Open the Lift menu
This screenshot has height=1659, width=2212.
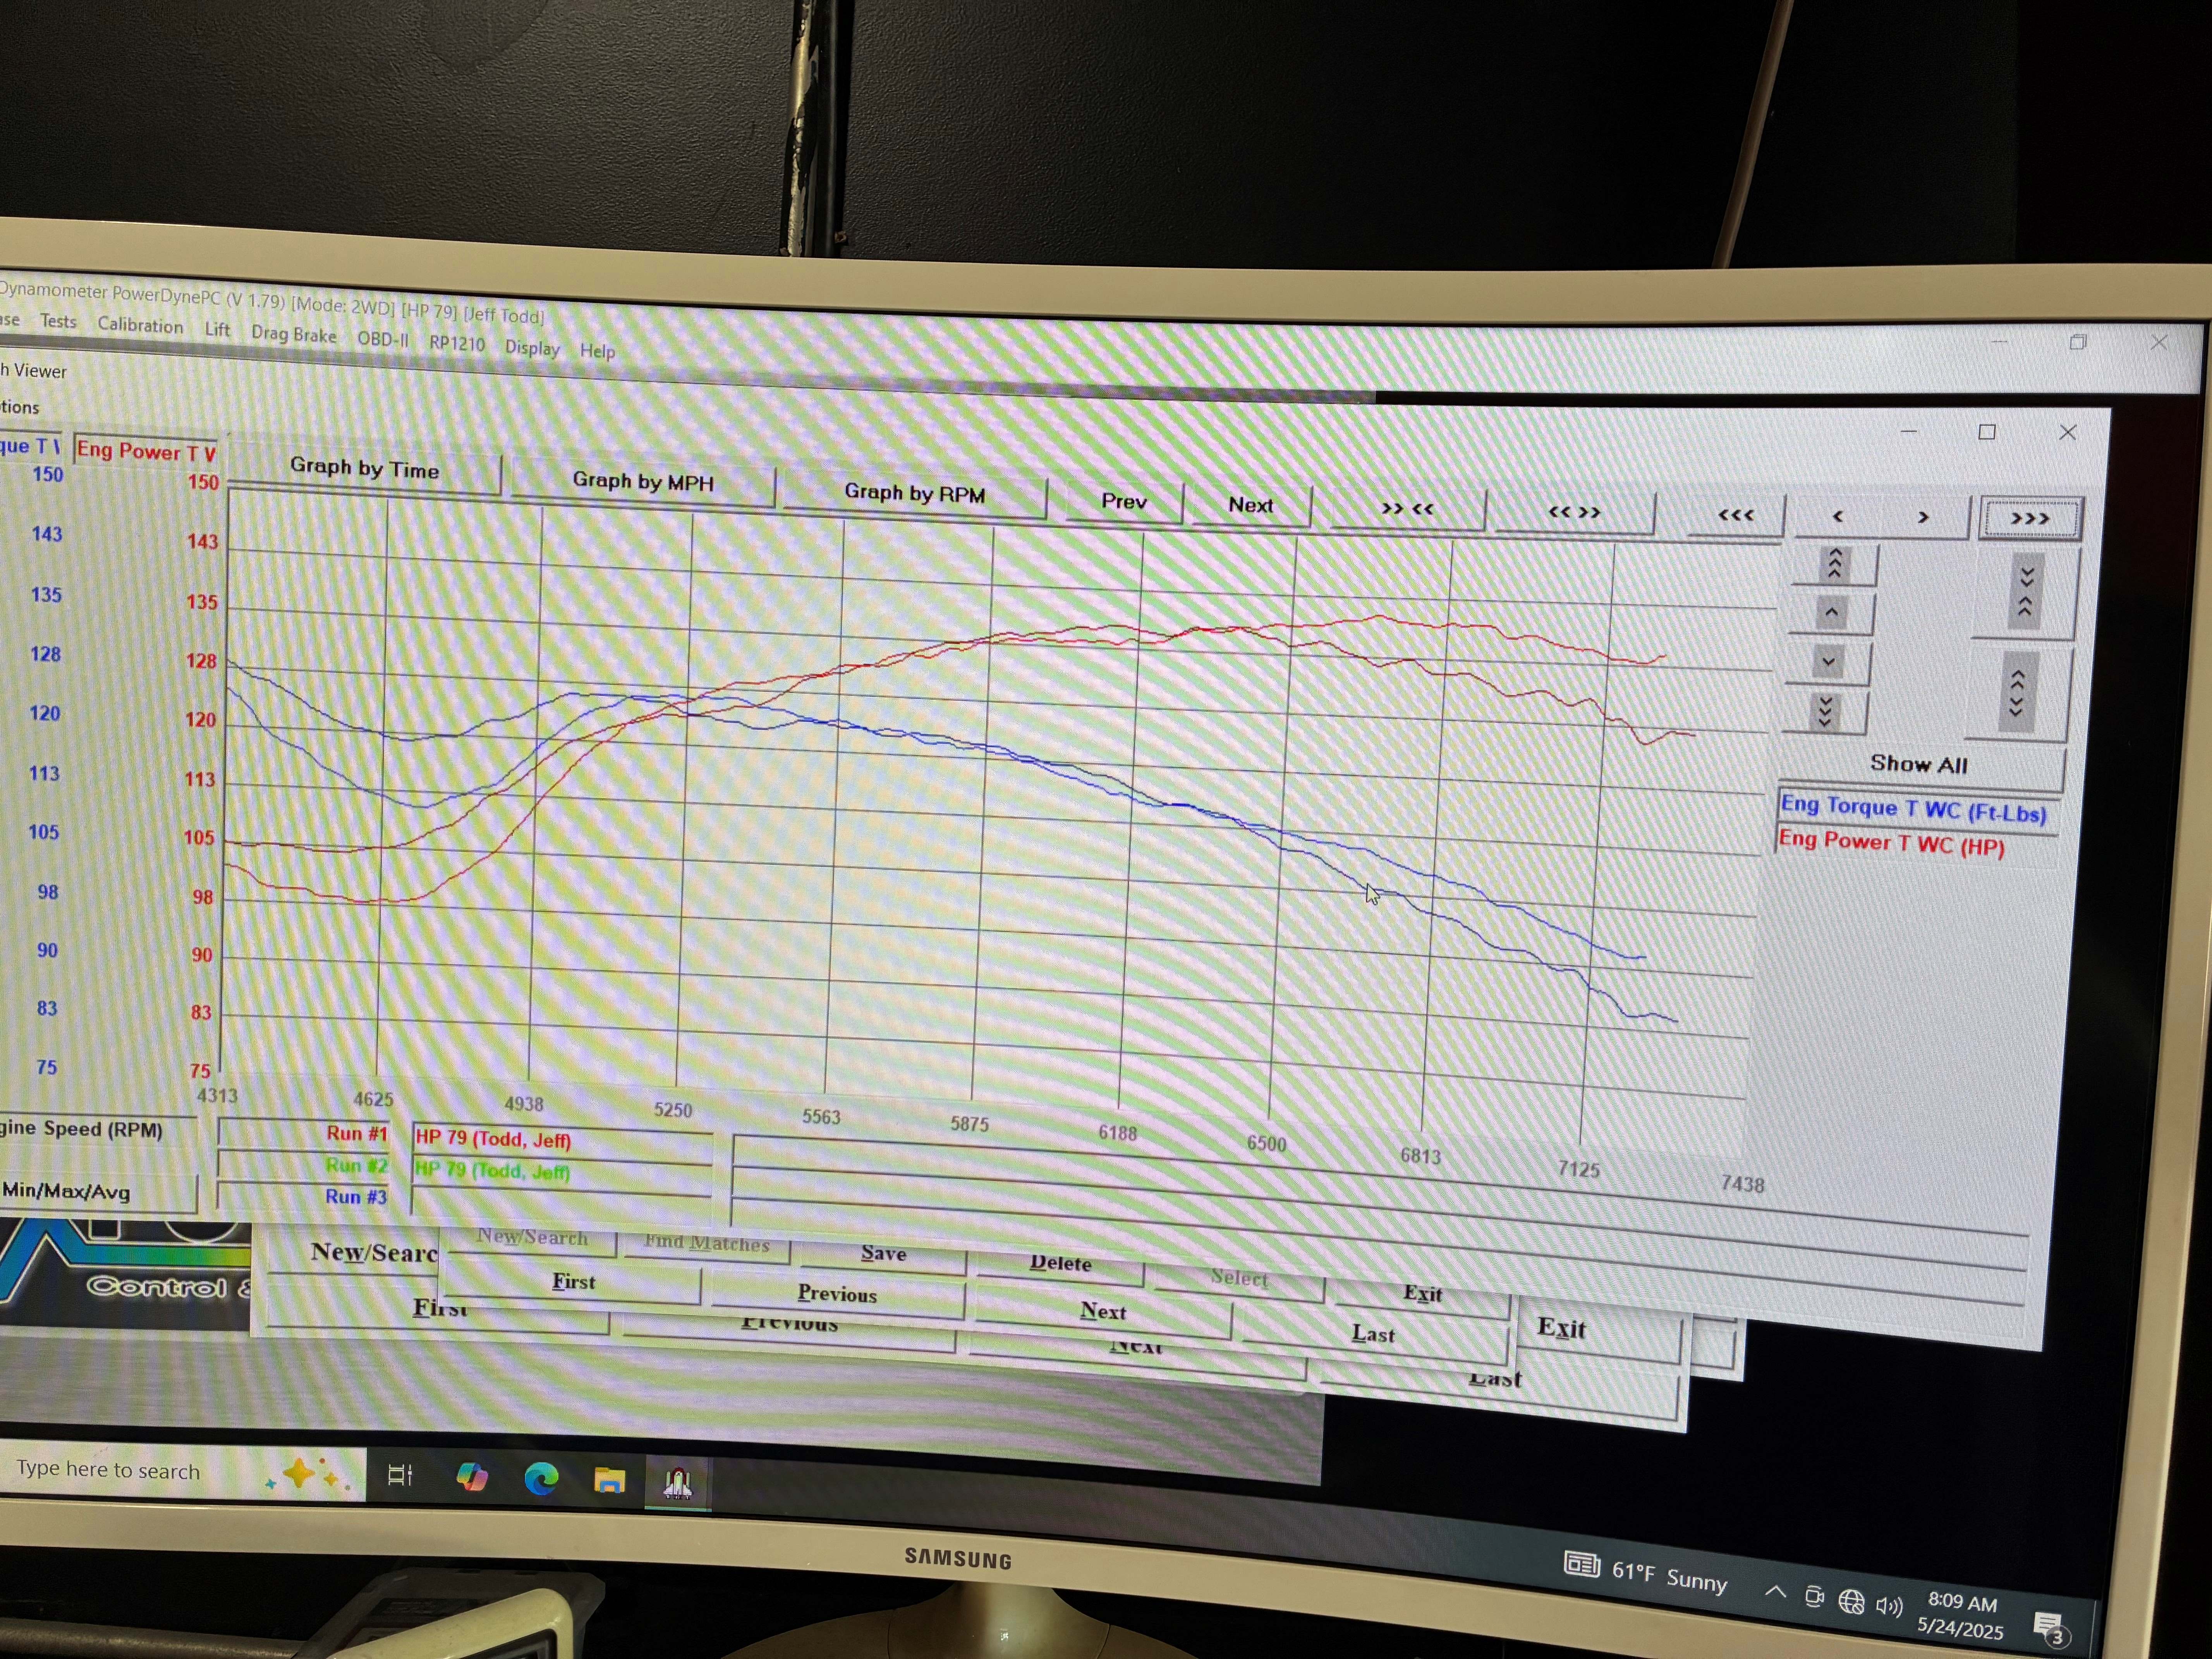pyautogui.click(x=217, y=329)
